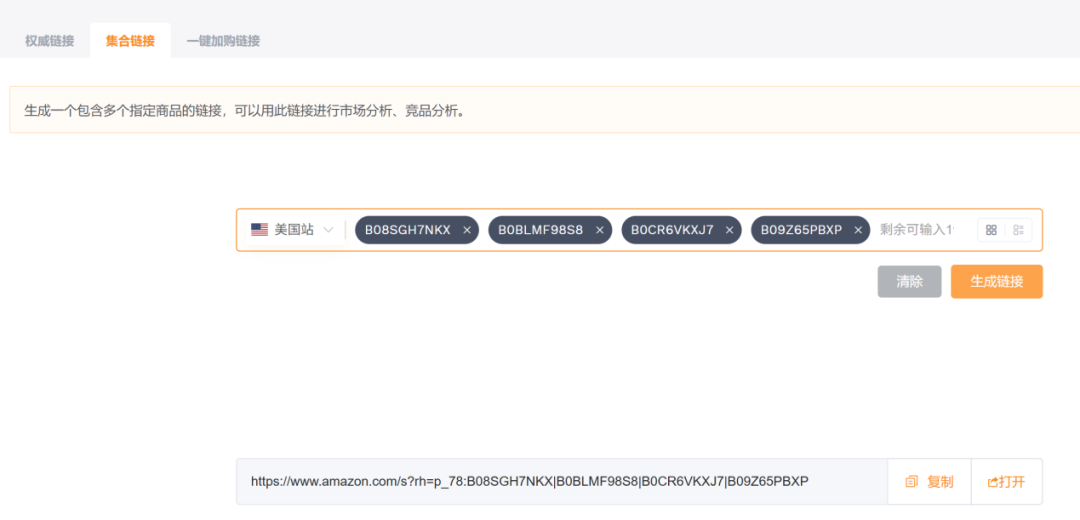Screen dimensions: 1080x520
Task: Copy the generated link with 复制
Action: [929, 482]
